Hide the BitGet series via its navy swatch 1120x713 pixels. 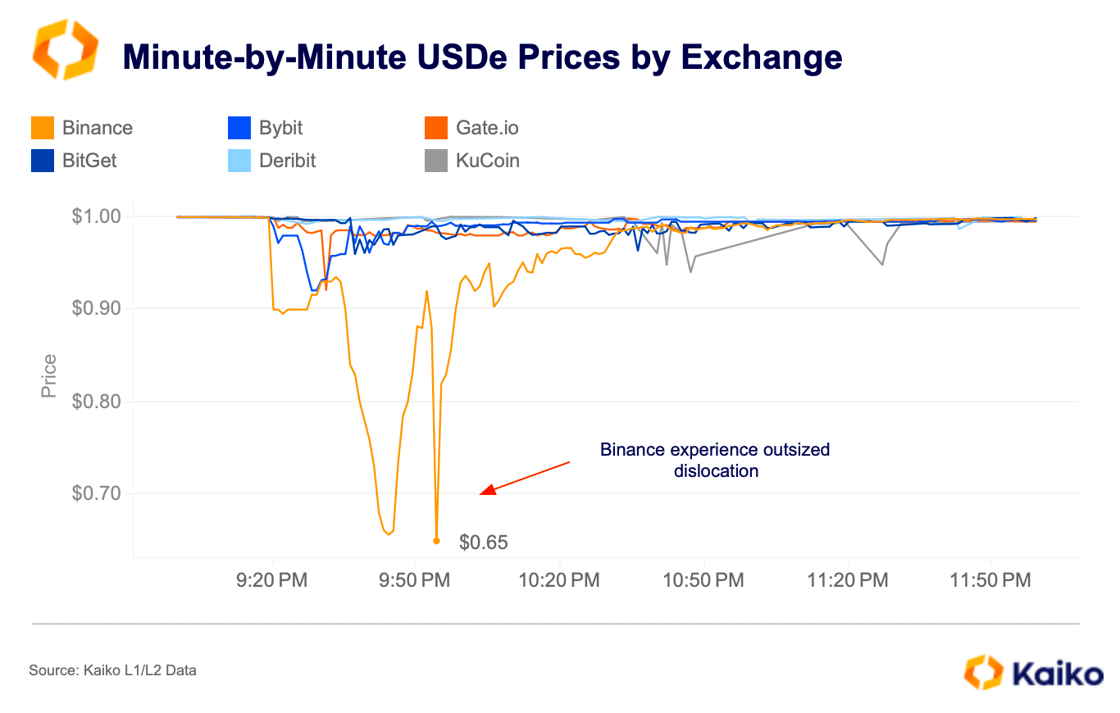pyautogui.click(x=42, y=160)
